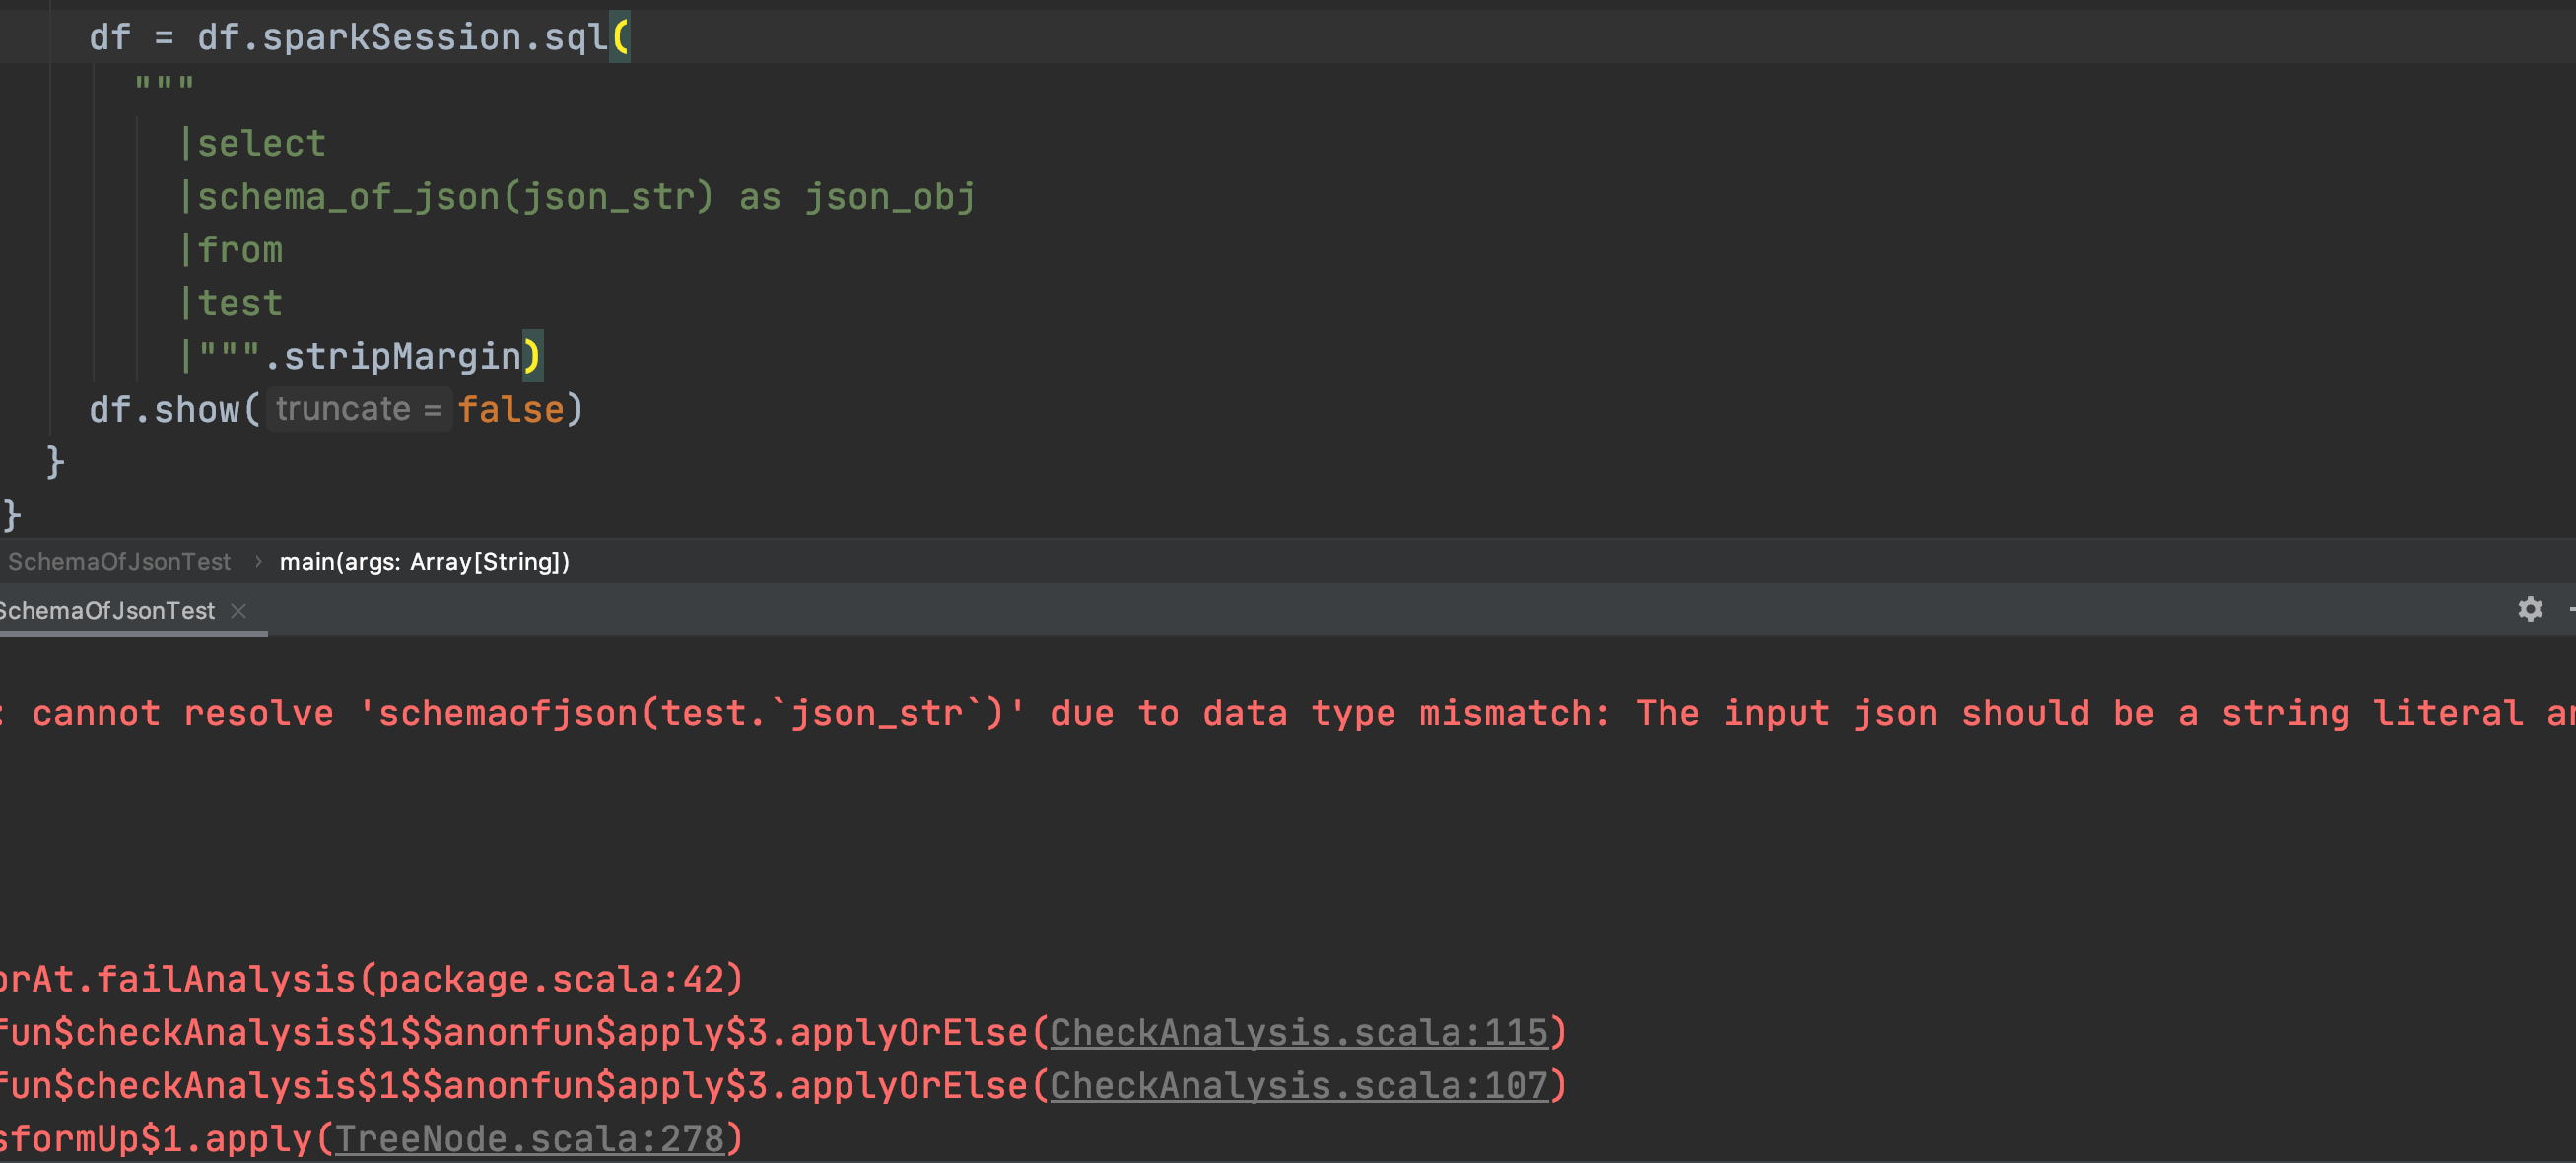This screenshot has width=2576, height=1163.
Task: Click the highlighted closing parenthesis after stripMargin
Action: [533, 356]
